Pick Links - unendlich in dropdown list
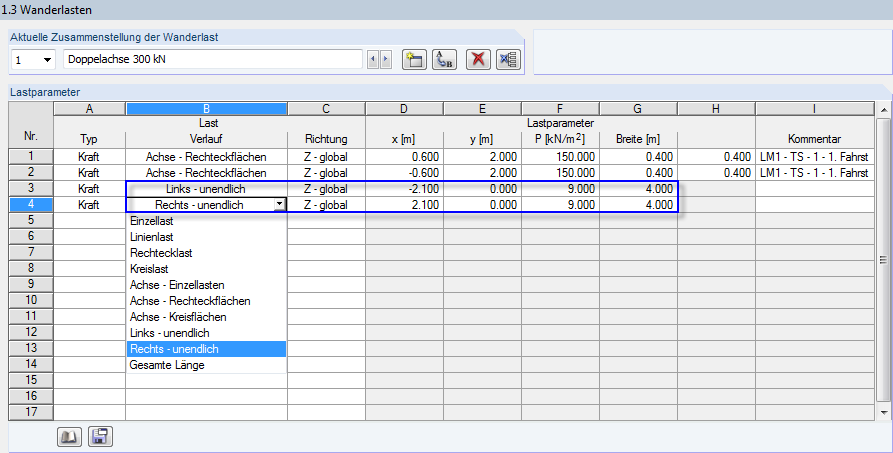 [x=206, y=333]
